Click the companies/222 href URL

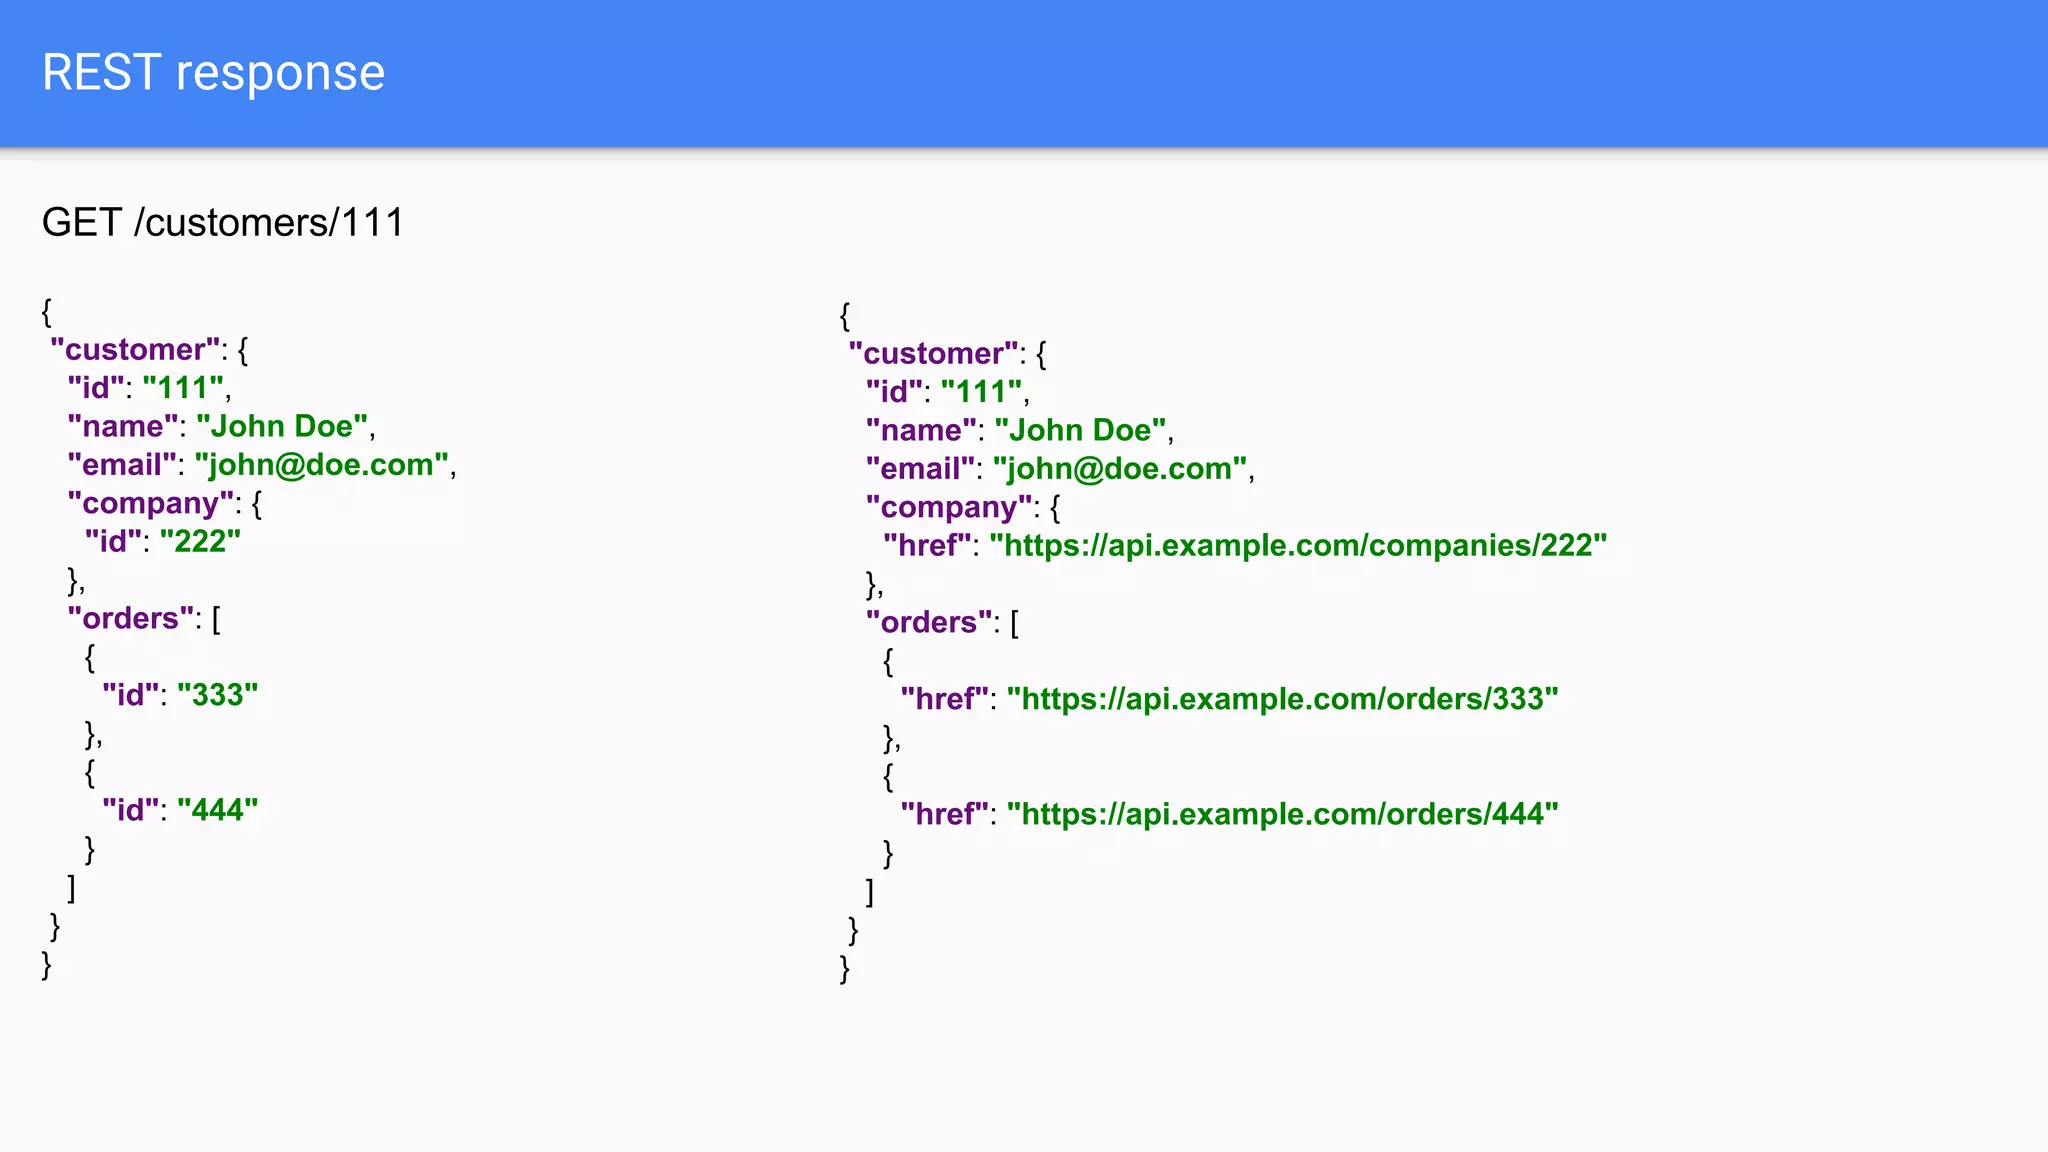point(1298,546)
